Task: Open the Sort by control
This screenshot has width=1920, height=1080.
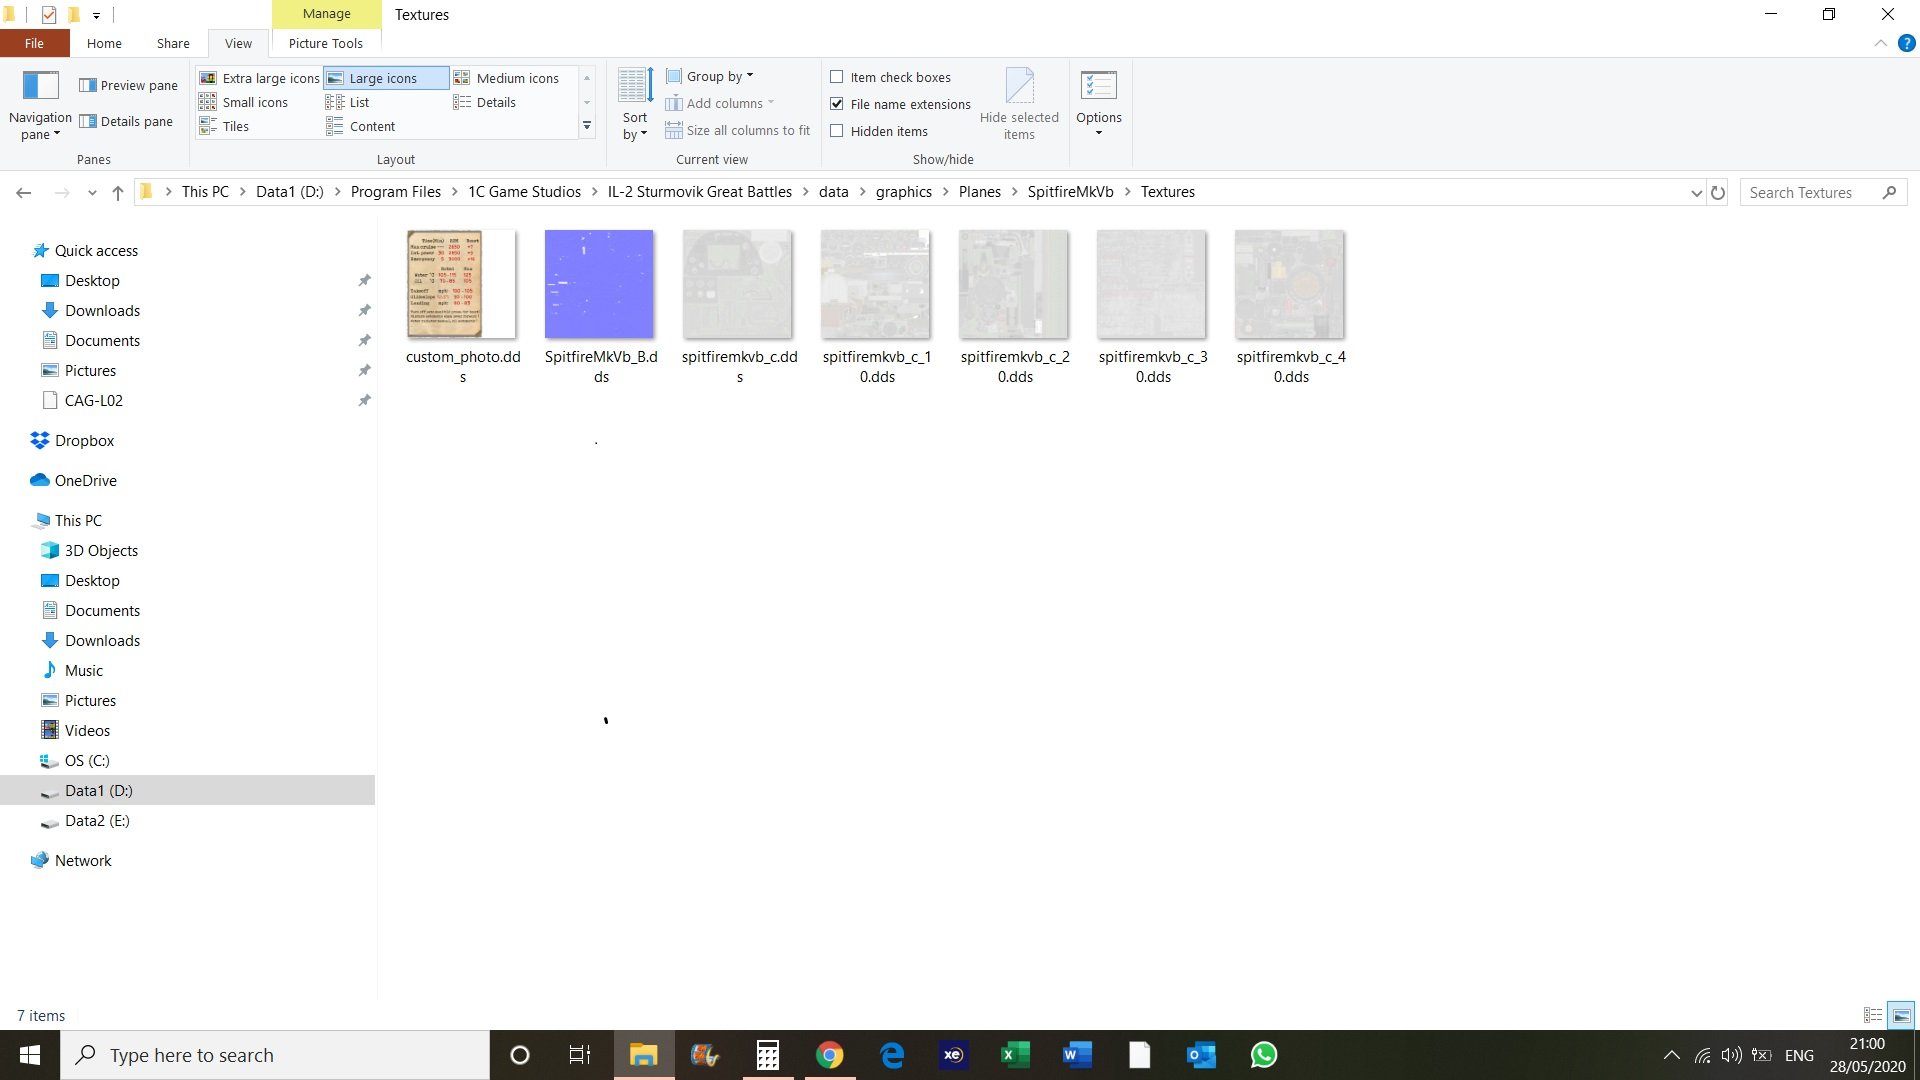Action: [635, 105]
